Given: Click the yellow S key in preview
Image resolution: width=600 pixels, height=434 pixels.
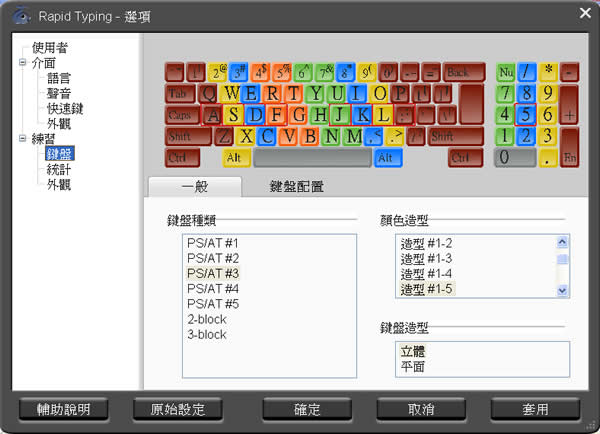Looking at the screenshot, I should 234,115.
